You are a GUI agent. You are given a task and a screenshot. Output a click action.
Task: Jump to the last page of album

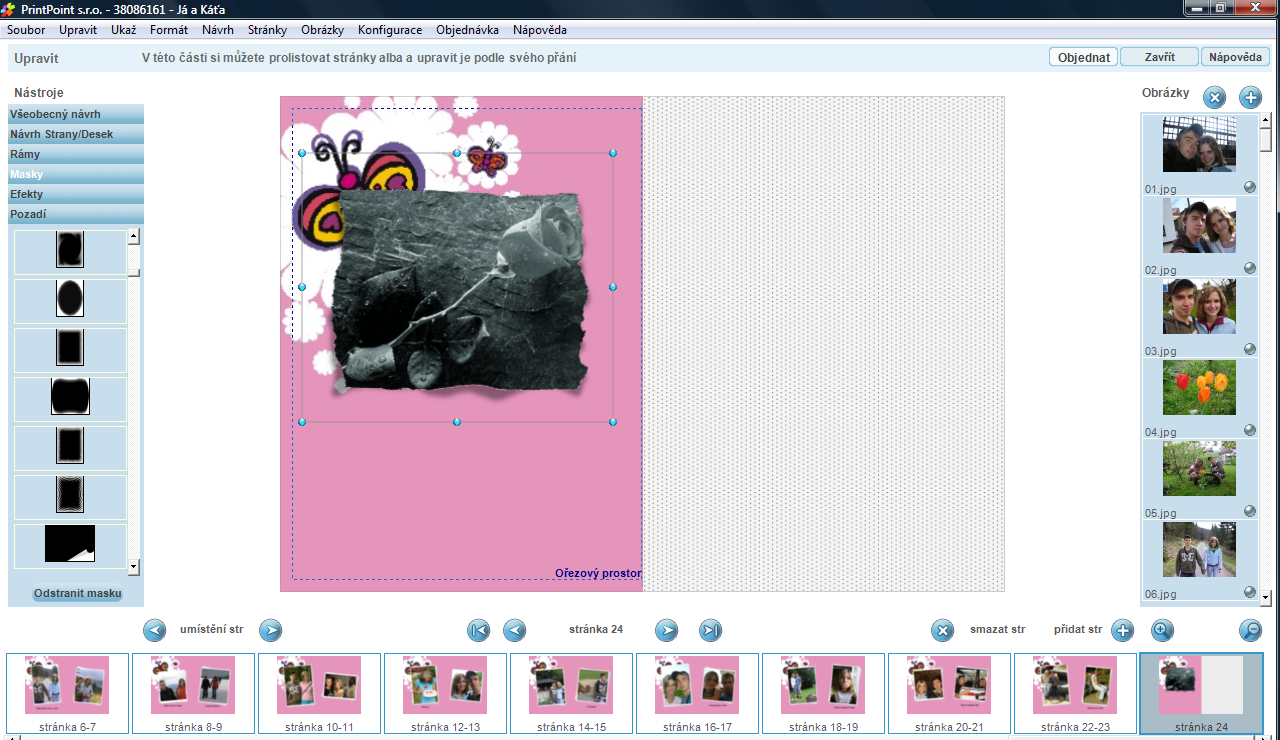pos(711,630)
